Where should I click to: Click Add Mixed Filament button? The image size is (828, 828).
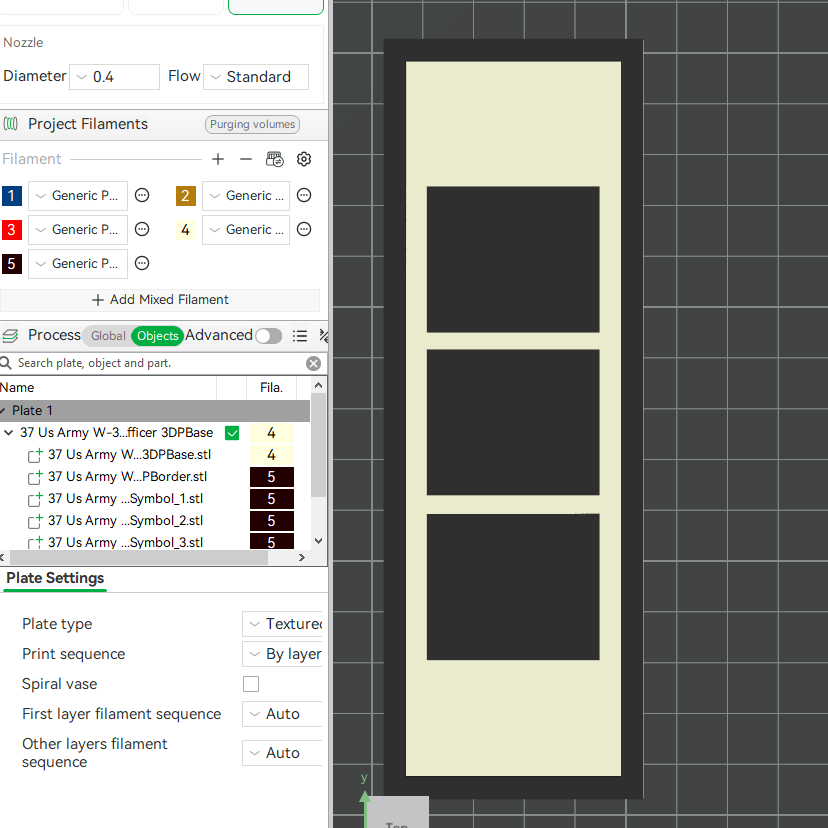pos(160,300)
